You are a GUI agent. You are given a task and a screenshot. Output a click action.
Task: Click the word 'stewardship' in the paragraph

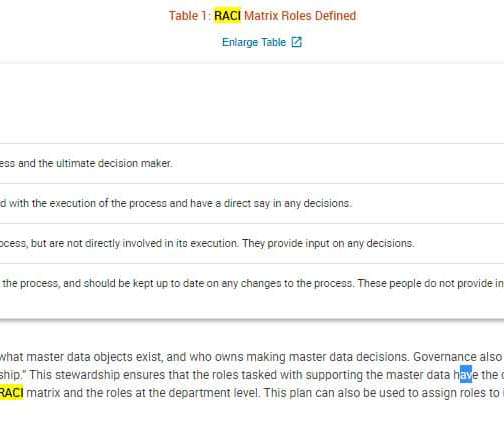[x=85, y=375]
